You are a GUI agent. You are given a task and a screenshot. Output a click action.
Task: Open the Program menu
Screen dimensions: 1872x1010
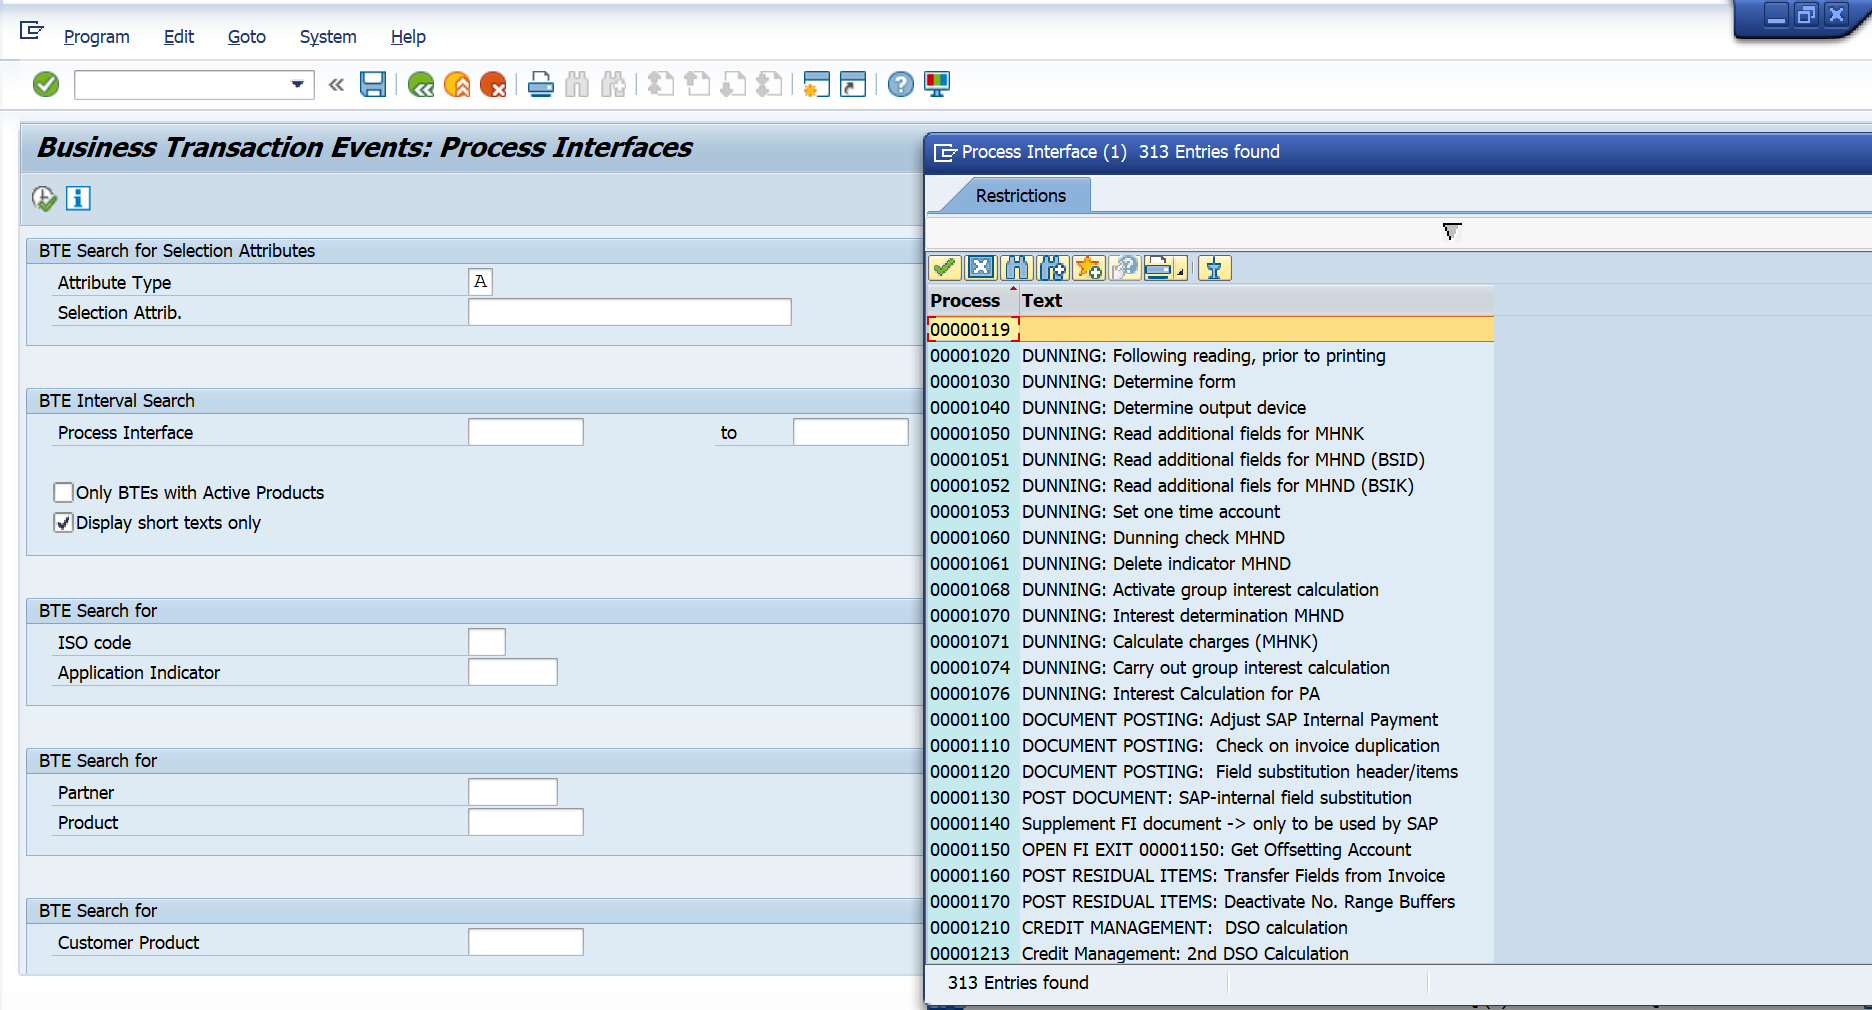click(96, 37)
